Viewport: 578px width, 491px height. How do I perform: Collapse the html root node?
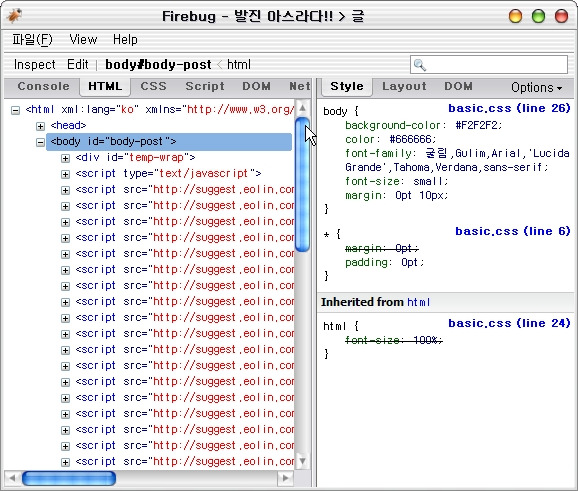click(x=15, y=110)
